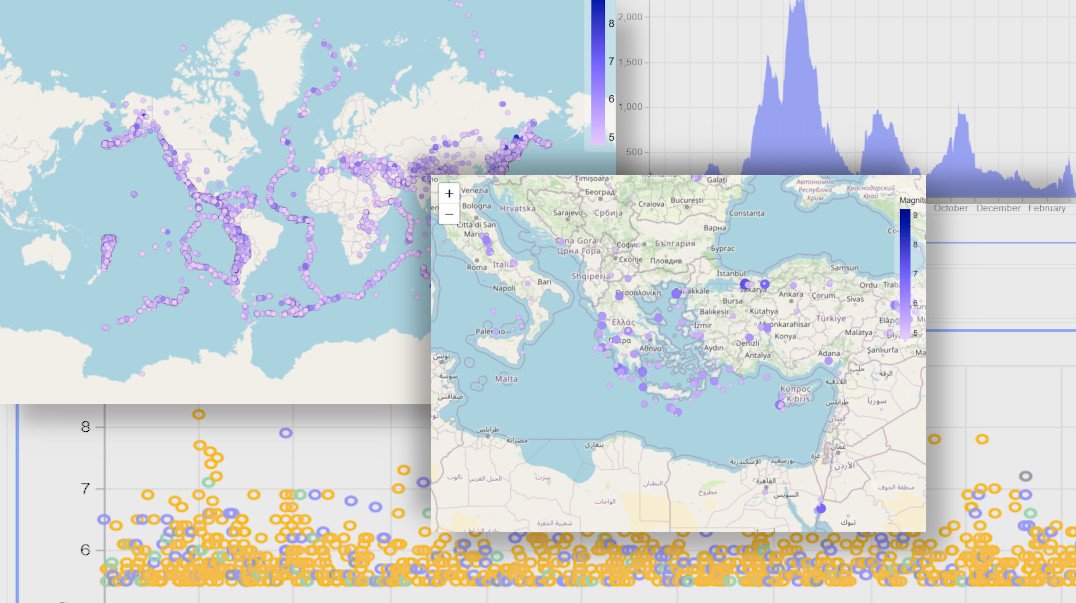Click the blue Magnitude legend beside world map
The width and height of the screenshot is (1076, 603).
click(x=598, y=70)
